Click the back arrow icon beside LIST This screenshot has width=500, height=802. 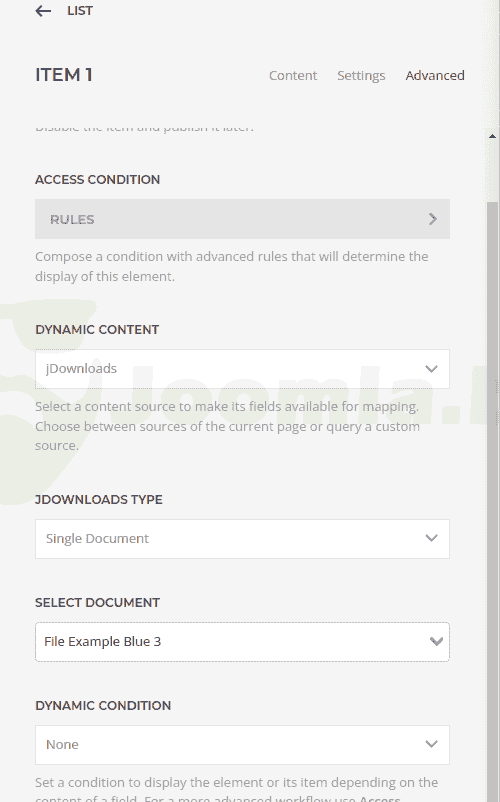point(43,11)
